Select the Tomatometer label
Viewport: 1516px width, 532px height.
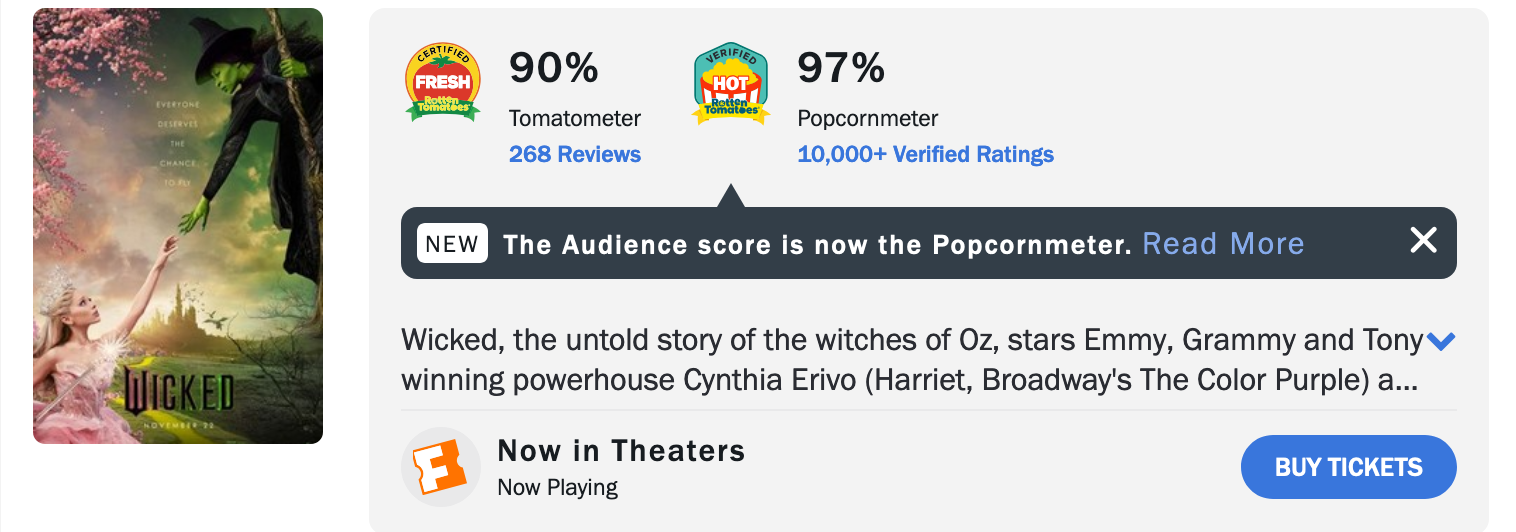[x=575, y=119]
